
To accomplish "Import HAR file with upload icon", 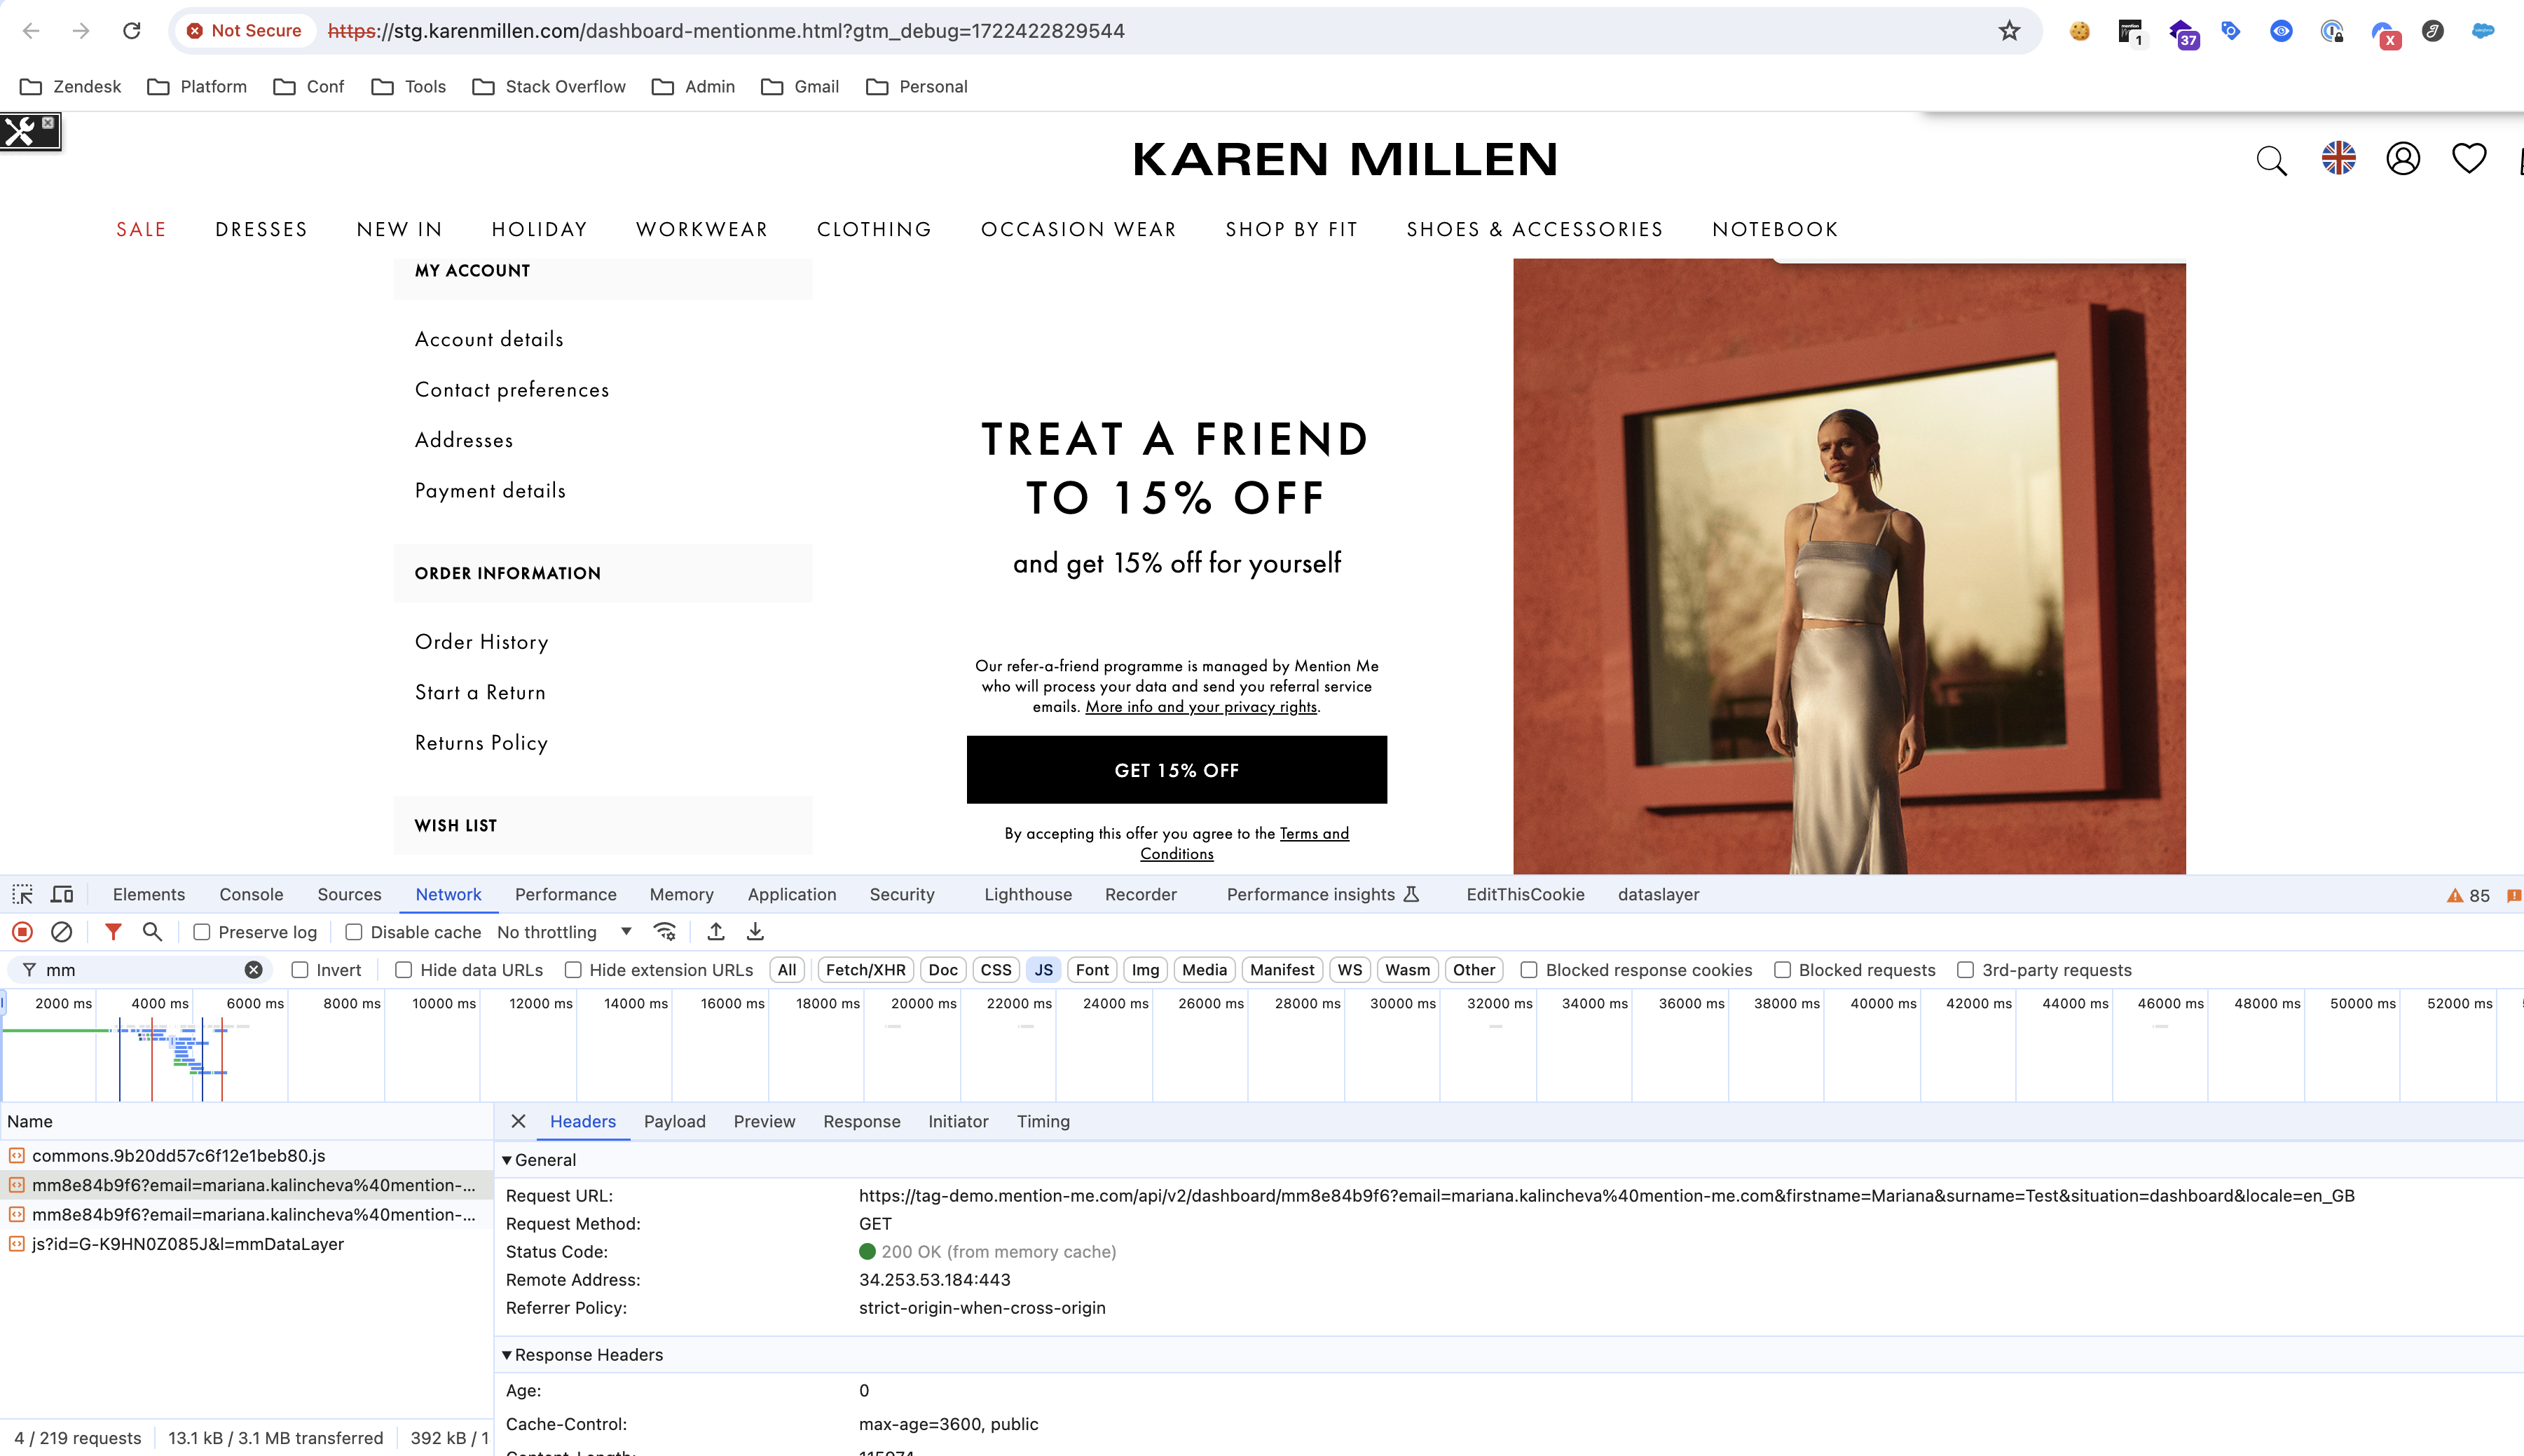I will [x=716, y=932].
